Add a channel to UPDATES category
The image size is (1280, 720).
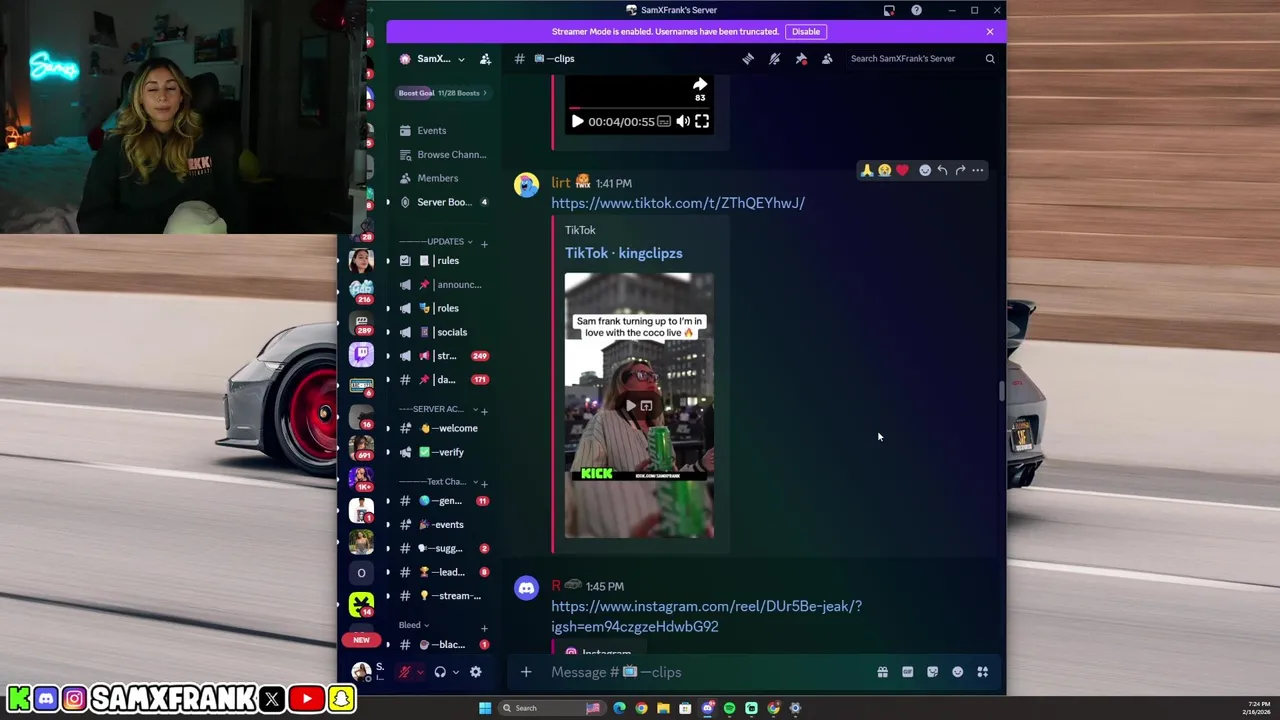tap(484, 243)
